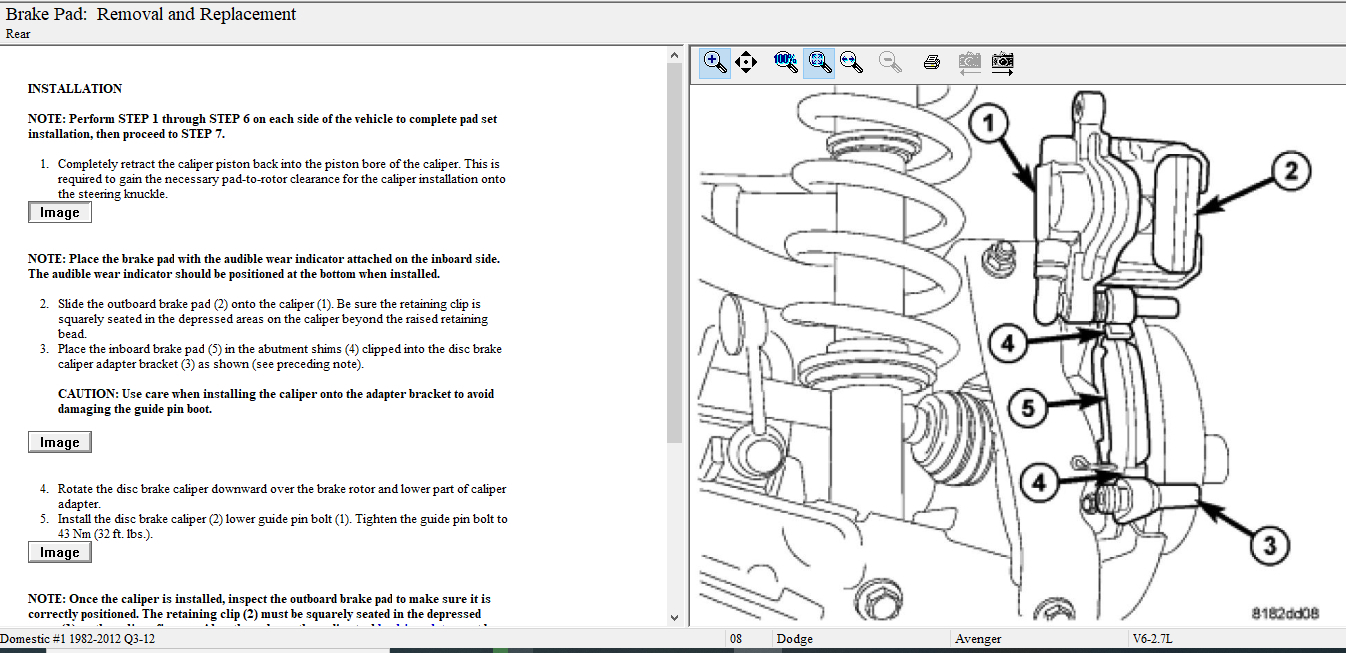
Task: Click the Avenger model field in status bar
Action: pos(977,639)
